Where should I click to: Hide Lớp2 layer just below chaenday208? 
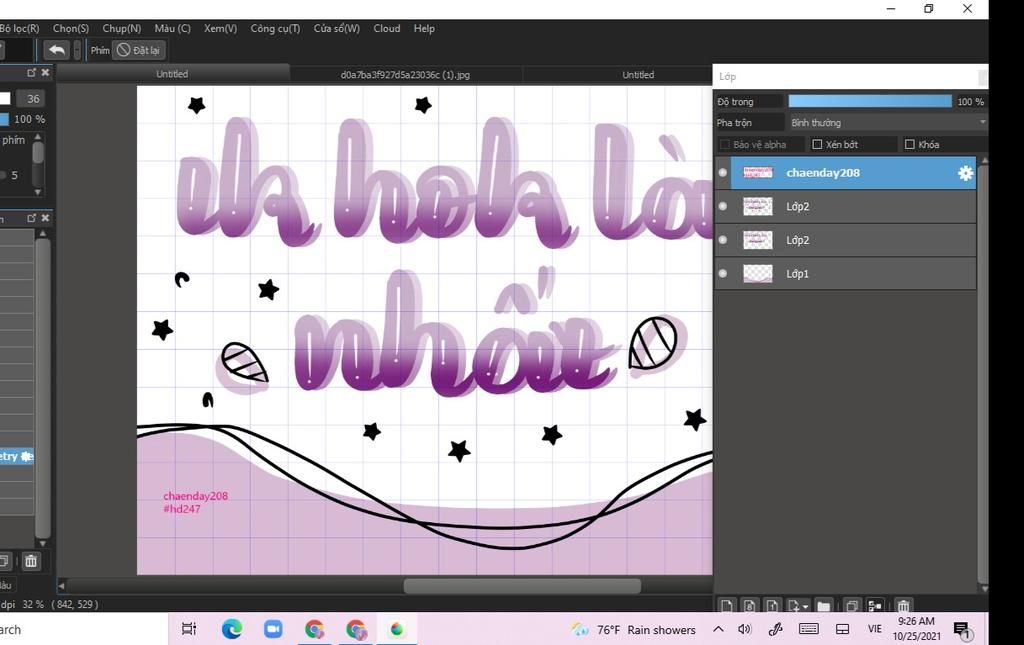[722, 206]
